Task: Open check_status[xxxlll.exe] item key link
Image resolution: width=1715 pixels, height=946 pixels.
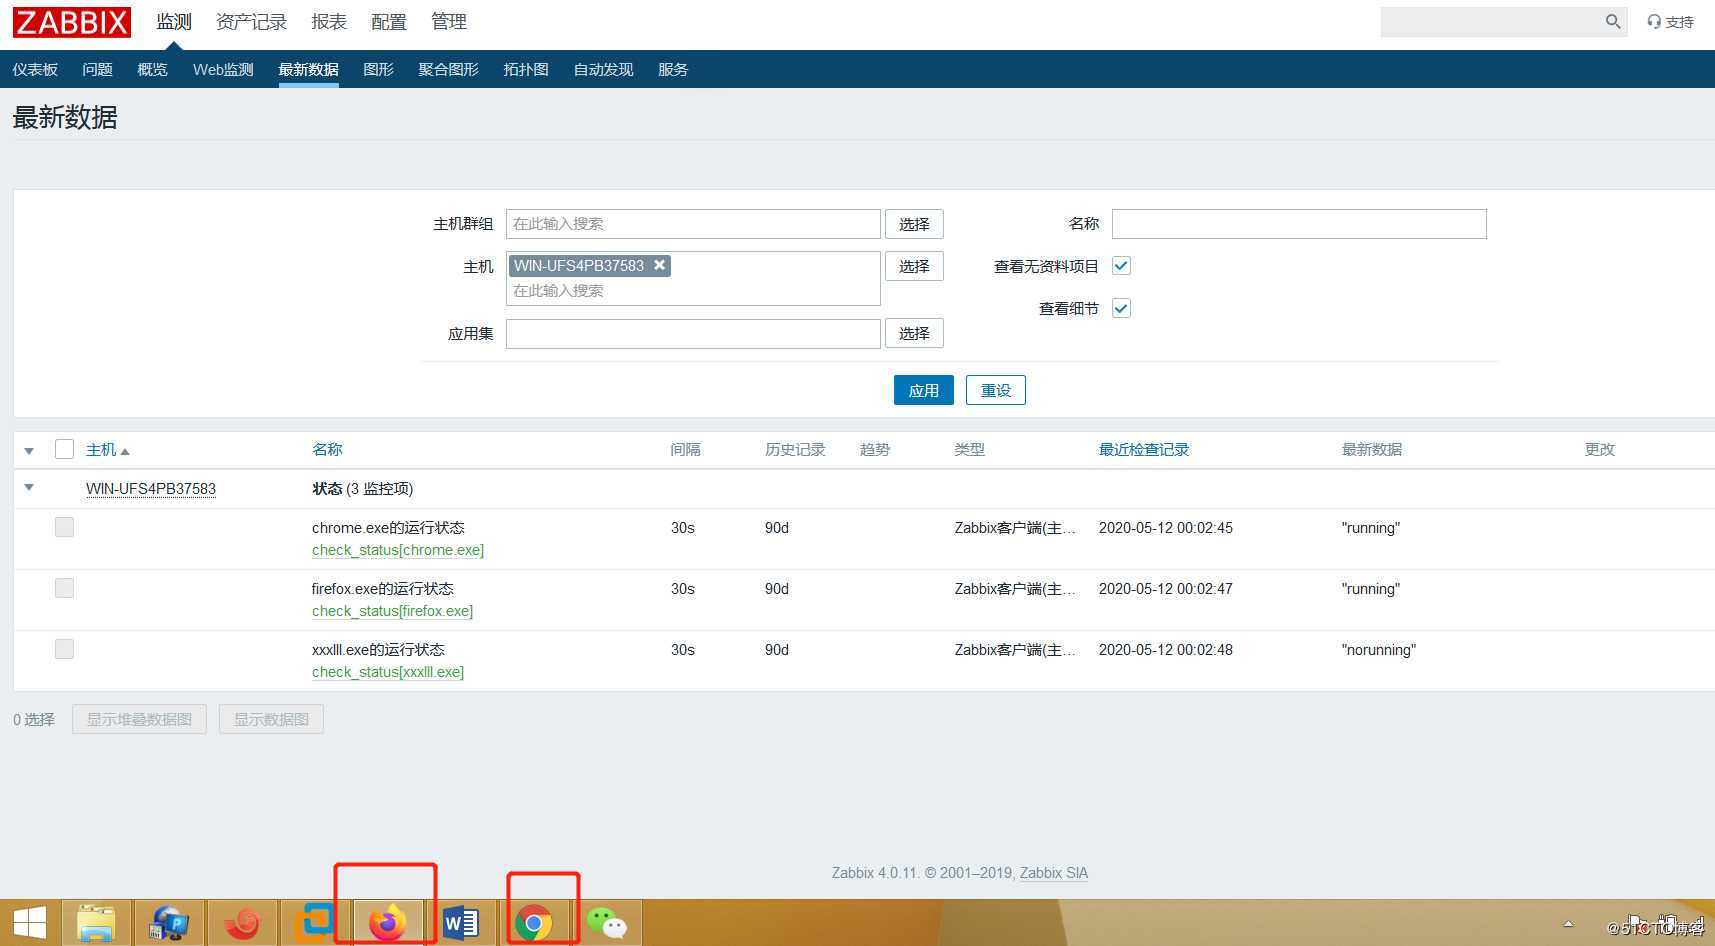Action: point(388,672)
